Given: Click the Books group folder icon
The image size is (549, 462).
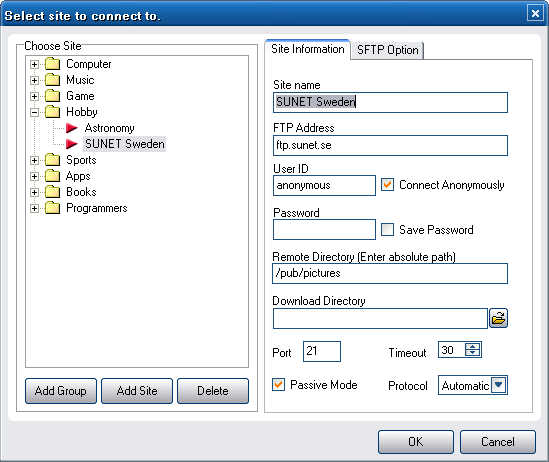Looking at the screenshot, I should [53, 192].
